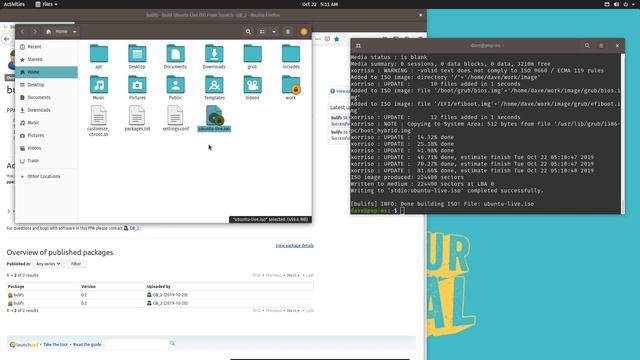This screenshot has width=640, height=360.
Task: Click the new tab icon in terminal
Action: pyautogui.click(x=358, y=46)
